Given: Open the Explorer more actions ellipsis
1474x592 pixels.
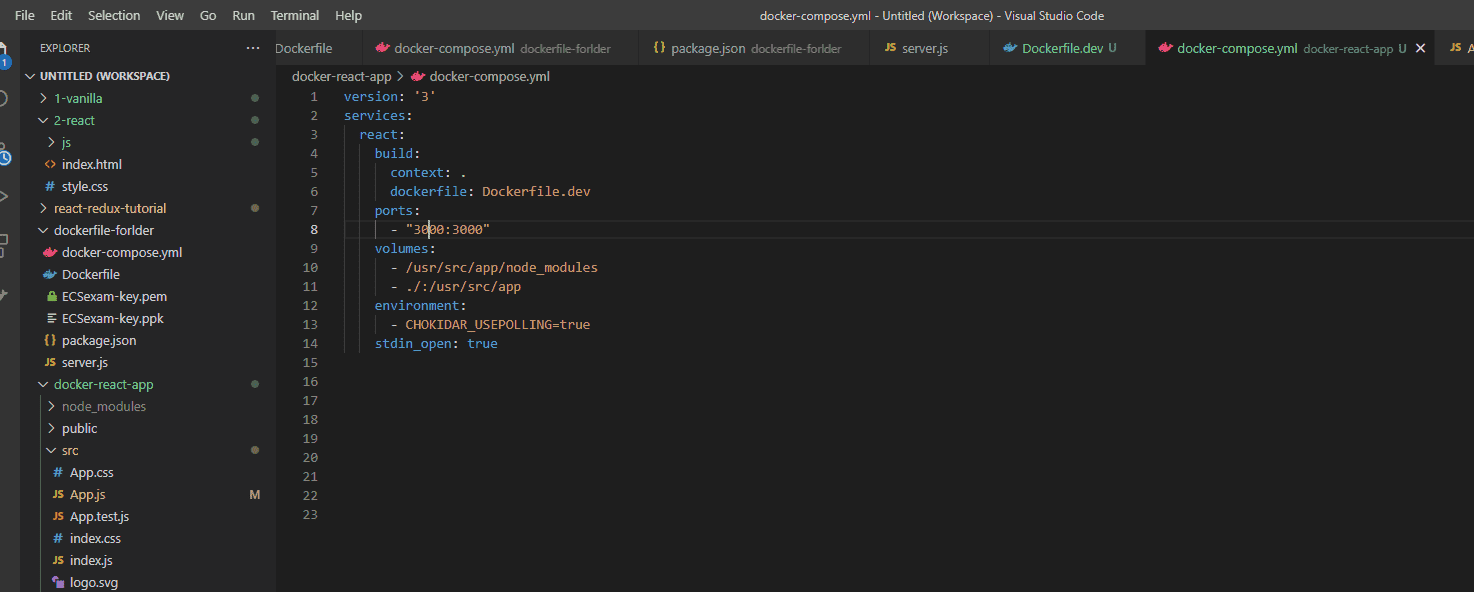Looking at the screenshot, I should pos(252,48).
